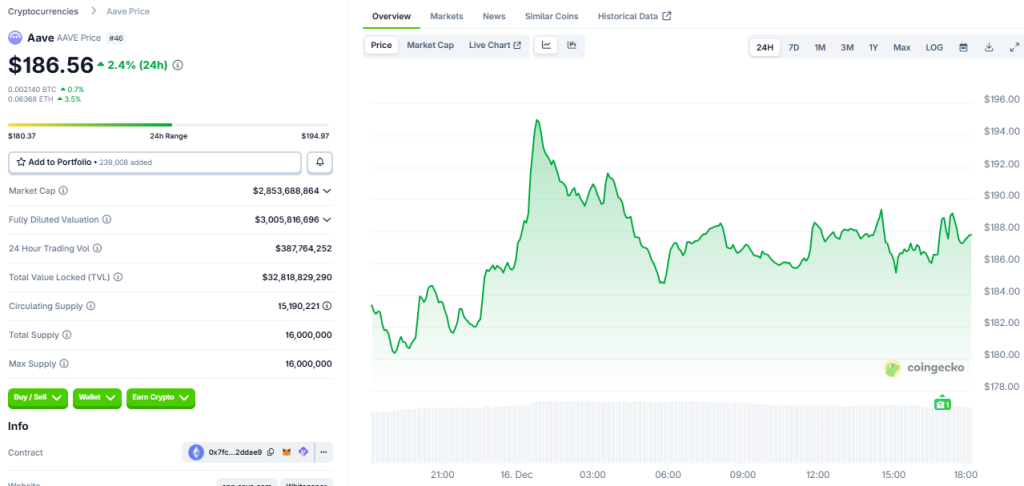Switch to the candlestick chart icon
Image resolution: width=1024 pixels, height=486 pixels.
(572, 45)
